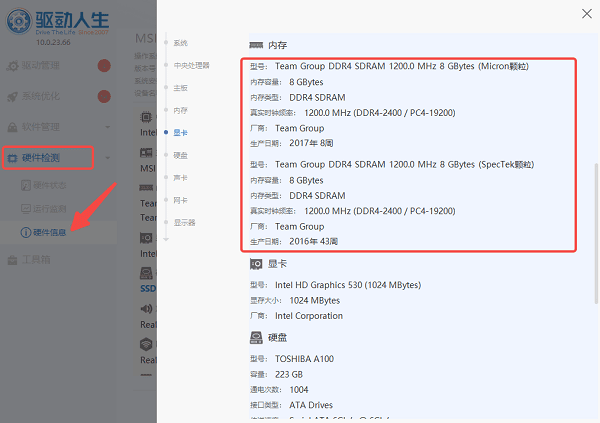
Task: Jump to 系统 in the navigation list
Action: pyautogui.click(x=180, y=43)
